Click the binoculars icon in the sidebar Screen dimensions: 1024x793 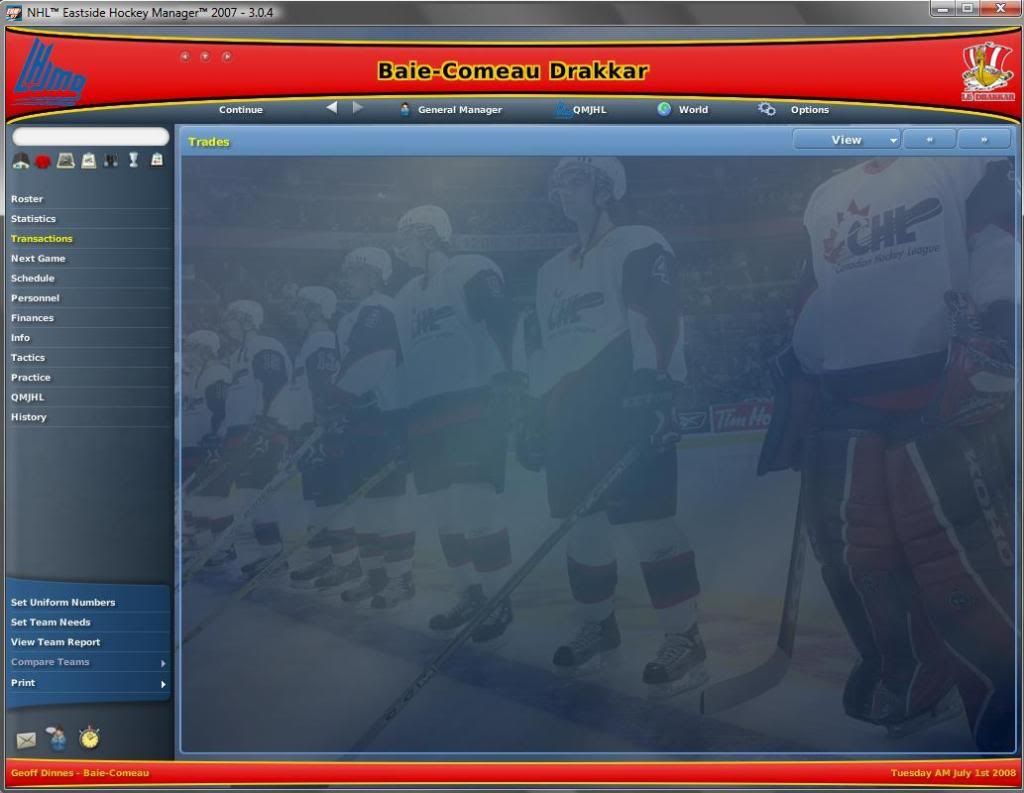(111, 160)
